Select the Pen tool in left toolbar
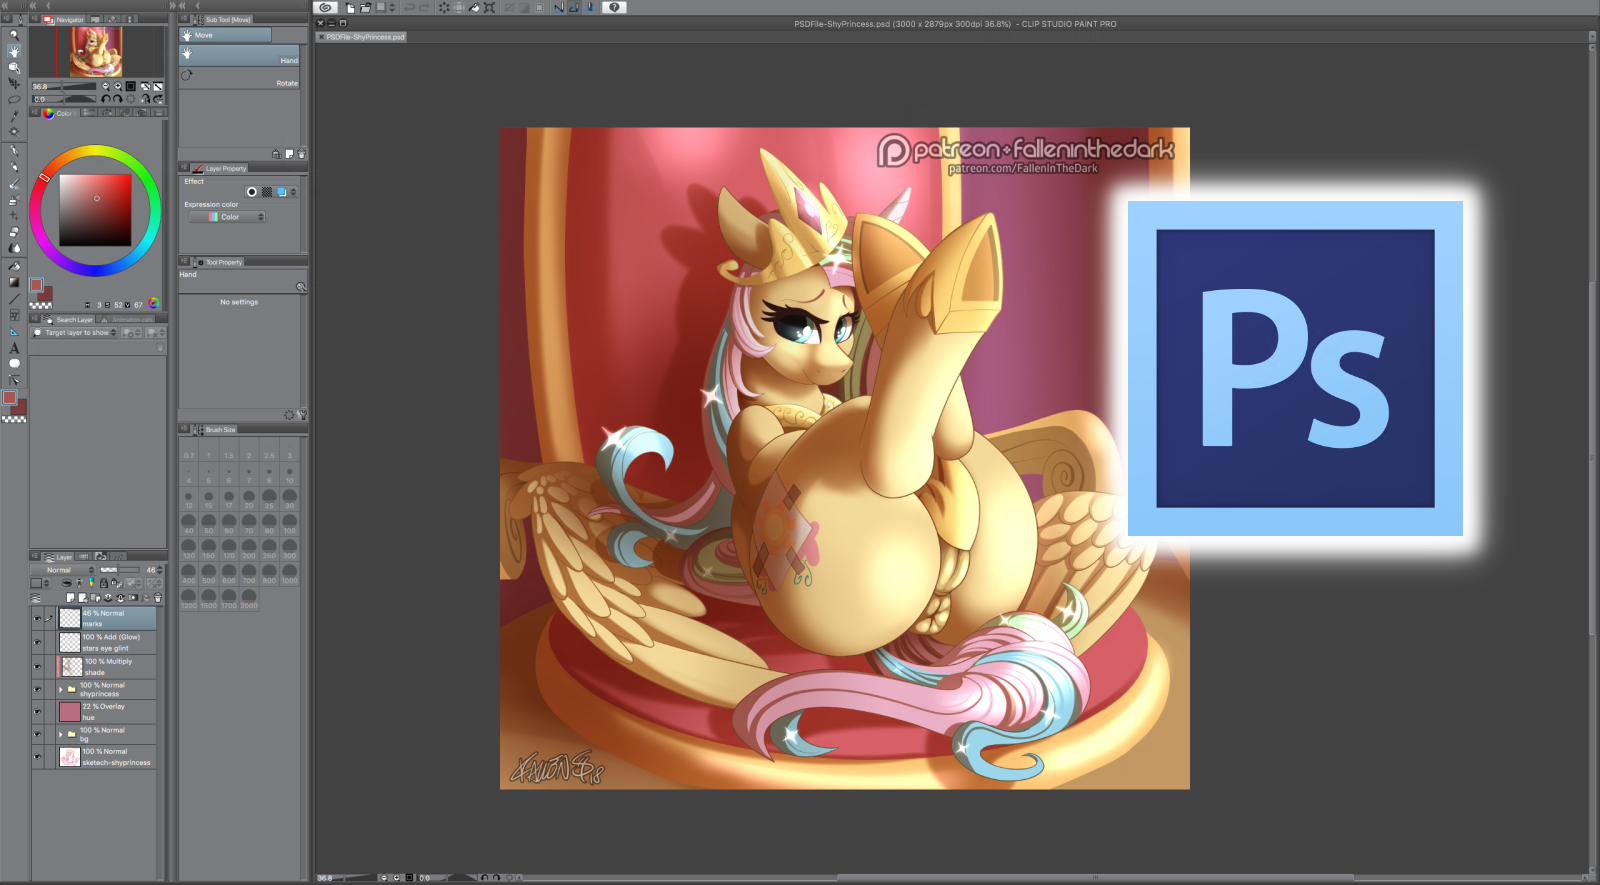1600x885 pixels. tap(14, 151)
